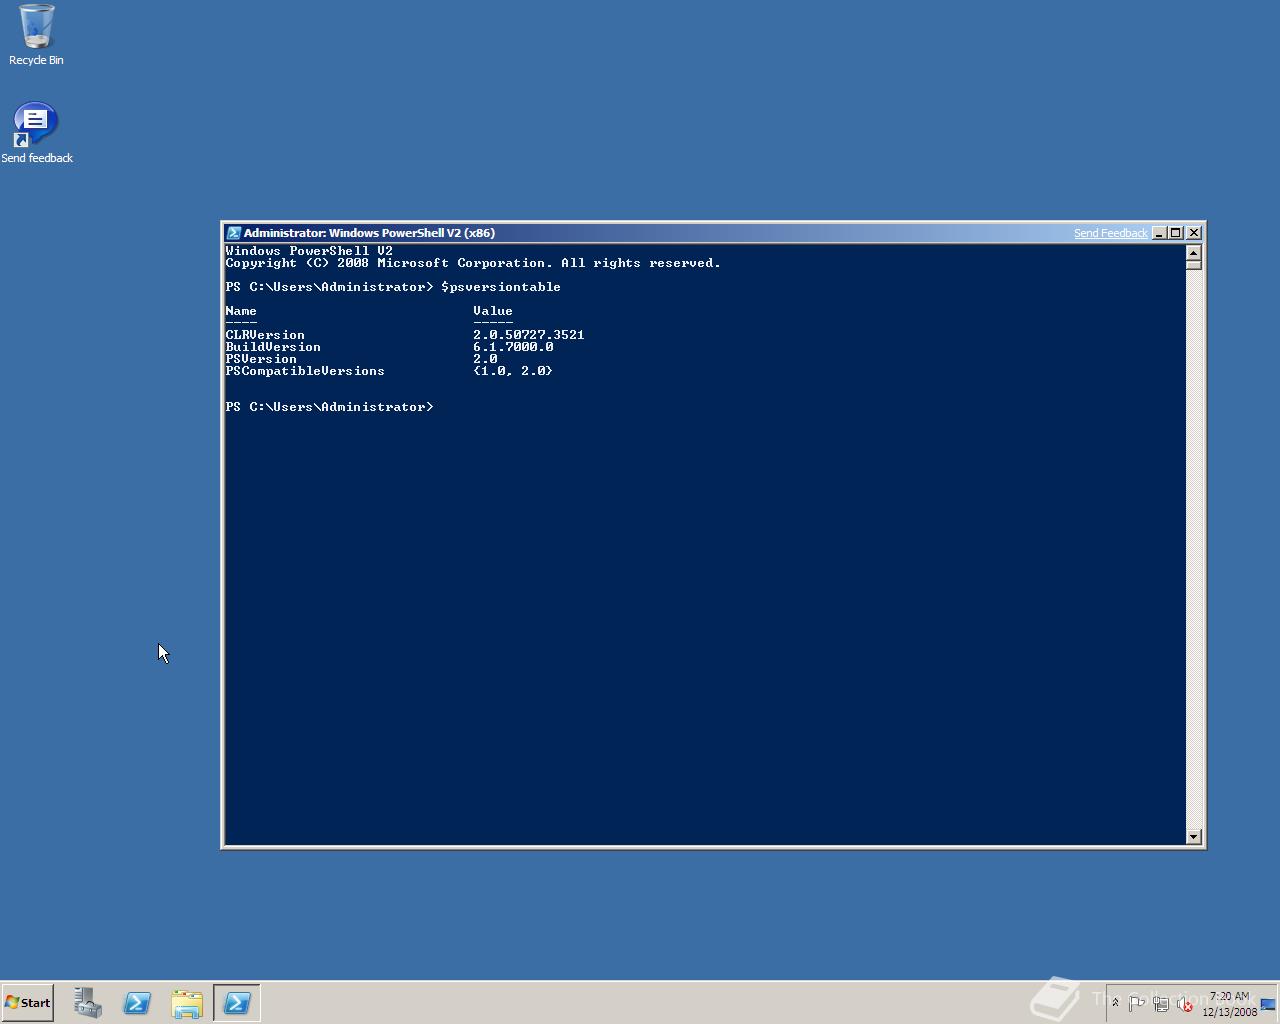This screenshot has height=1024, width=1280.
Task: Click the Name column header
Action: [241, 311]
